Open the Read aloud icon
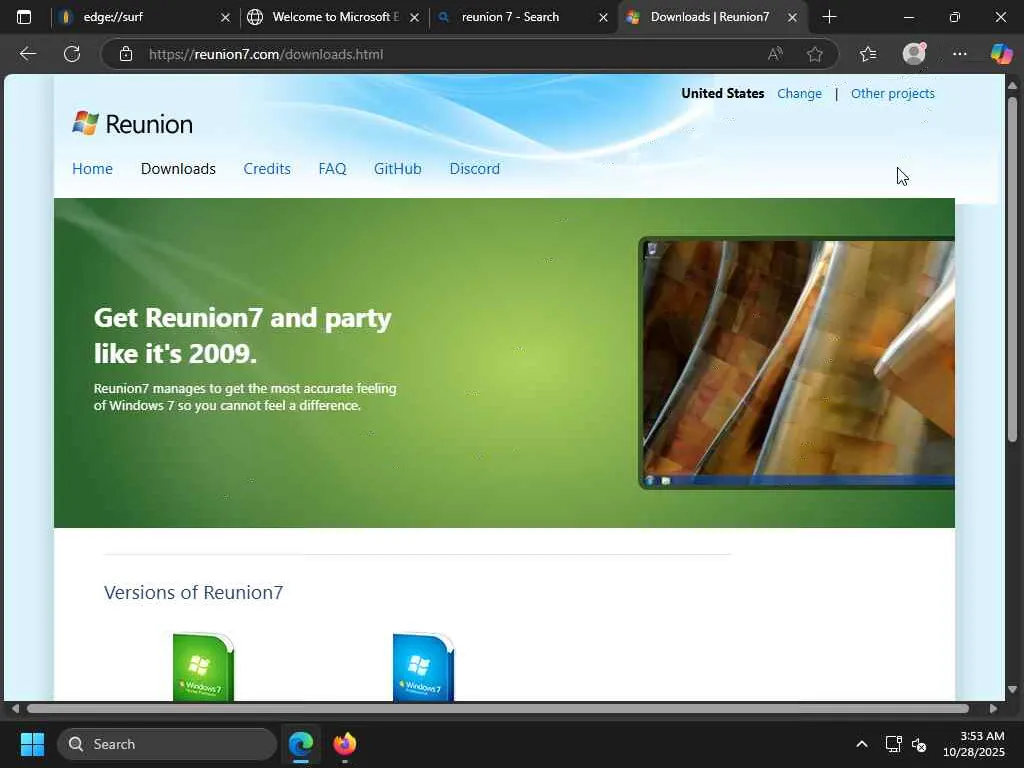This screenshot has height=768, width=1024. tap(775, 54)
